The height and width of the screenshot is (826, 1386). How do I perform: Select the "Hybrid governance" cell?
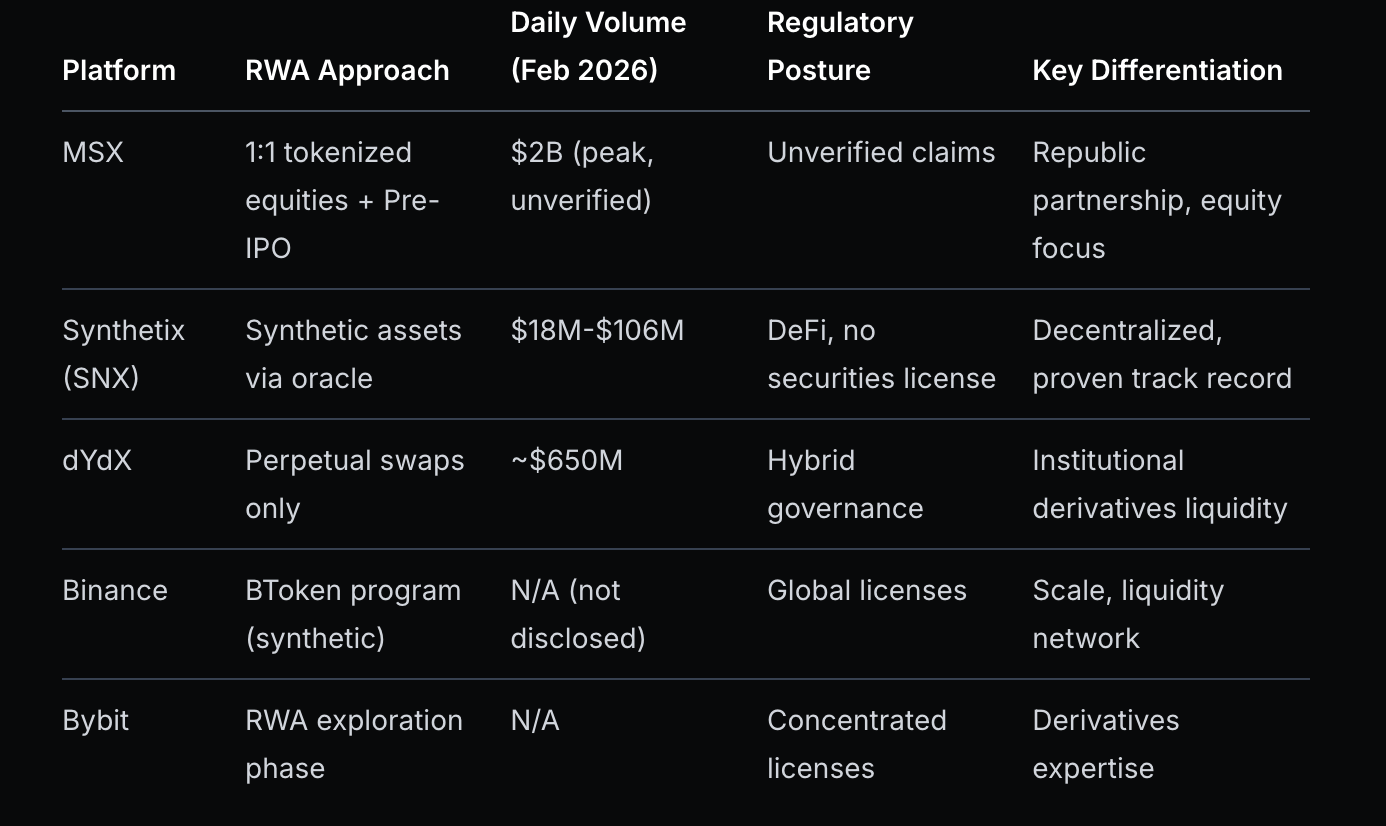pos(845,484)
